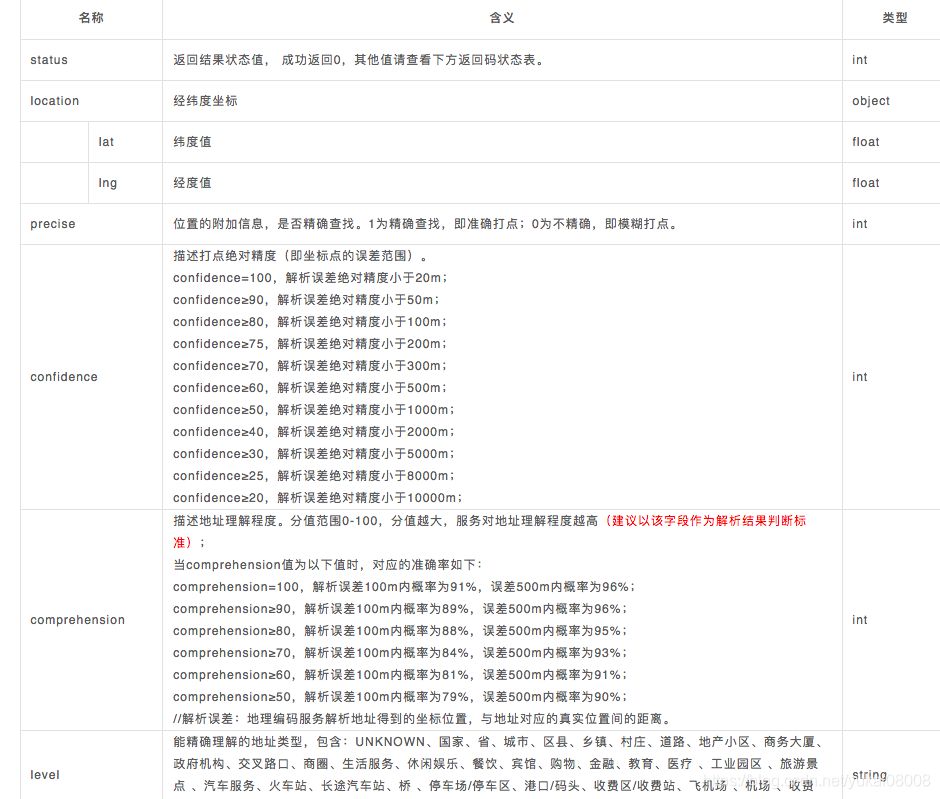The height and width of the screenshot is (799, 940).
Task: Click the confidence≥70 line
Action: point(310,366)
